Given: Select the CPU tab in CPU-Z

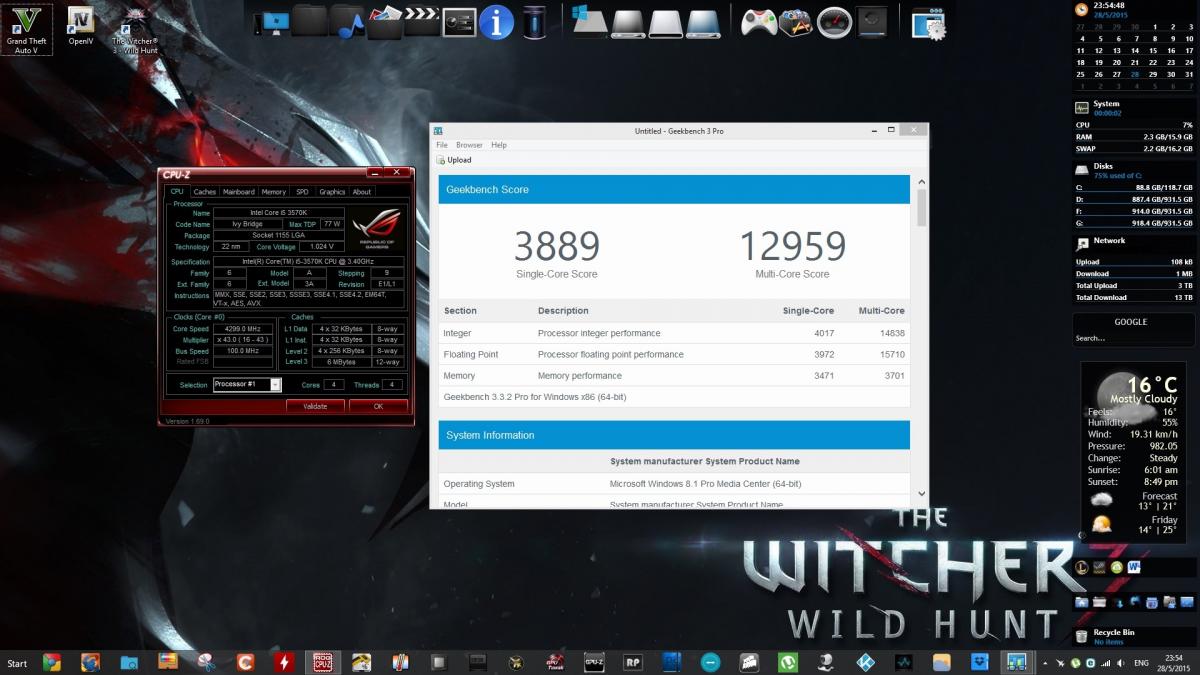Looking at the screenshot, I should click(177, 191).
